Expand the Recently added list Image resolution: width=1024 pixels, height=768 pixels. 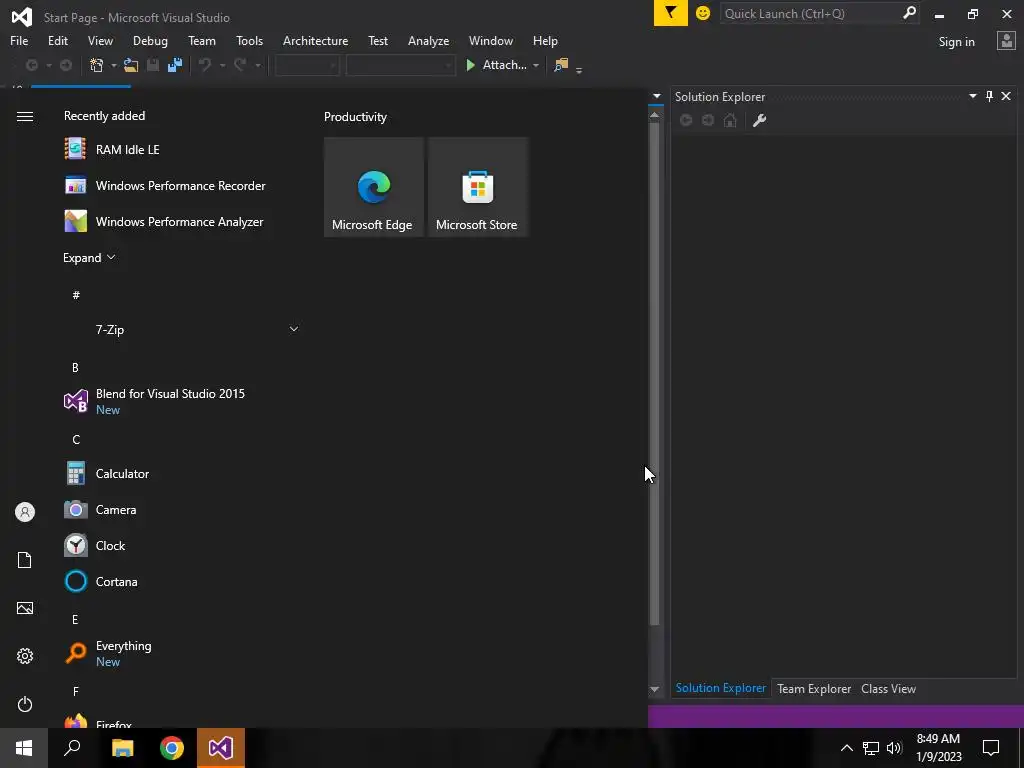[x=89, y=258]
